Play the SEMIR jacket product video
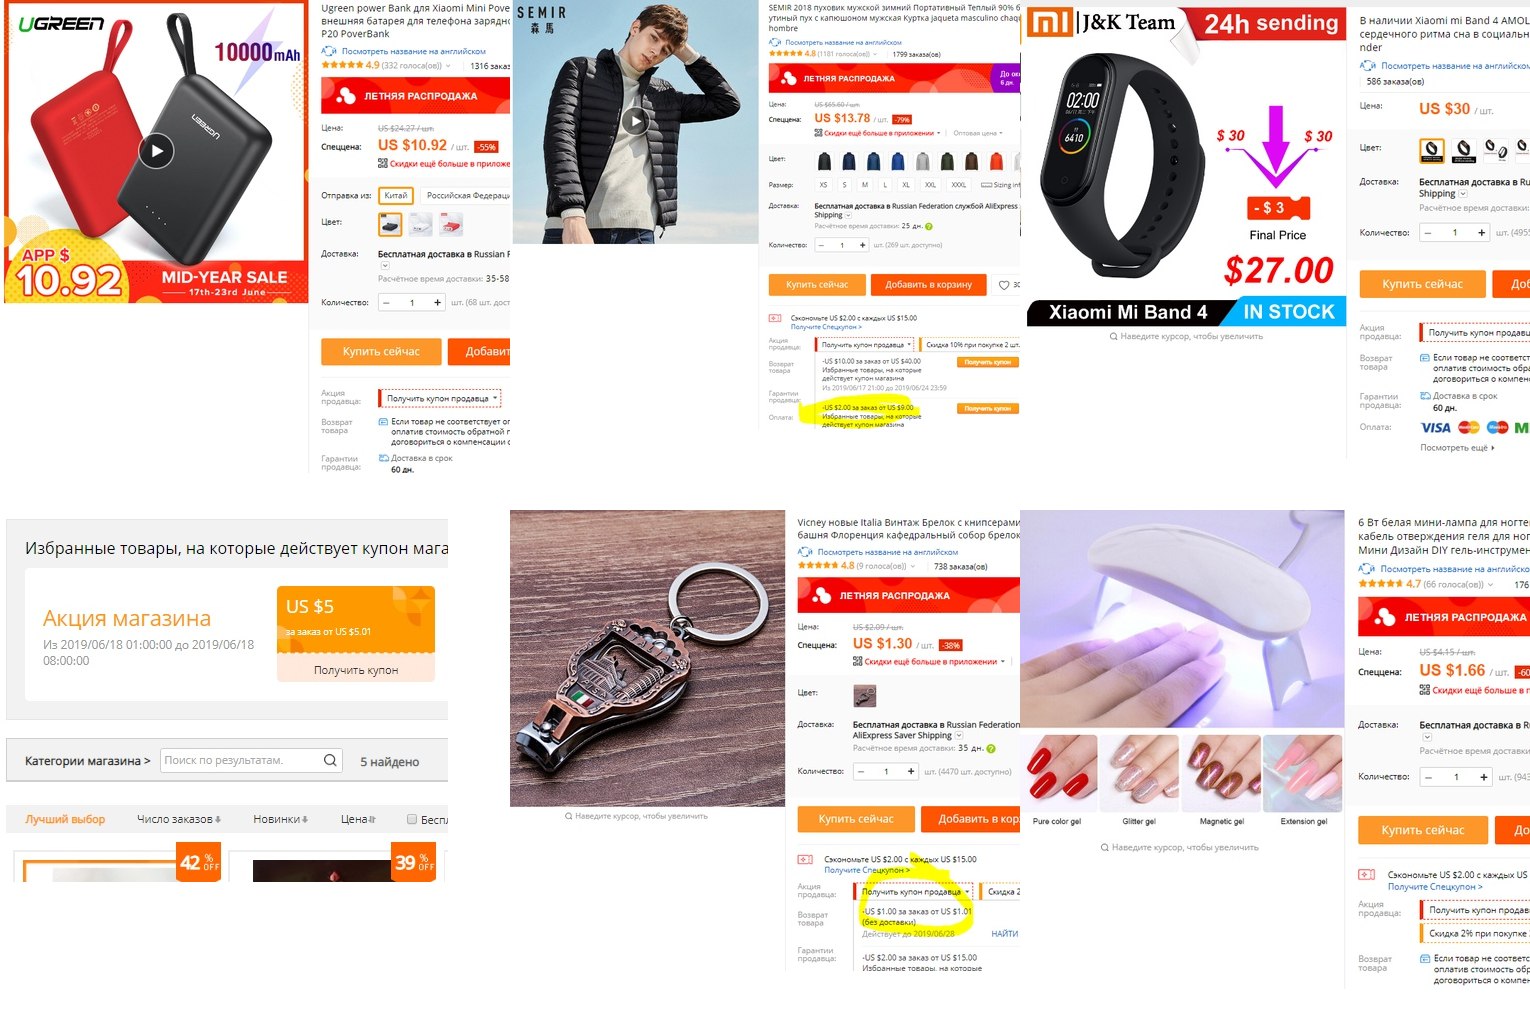The width and height of the screenshot is (1530, 1020). click(x=635, y=122)
